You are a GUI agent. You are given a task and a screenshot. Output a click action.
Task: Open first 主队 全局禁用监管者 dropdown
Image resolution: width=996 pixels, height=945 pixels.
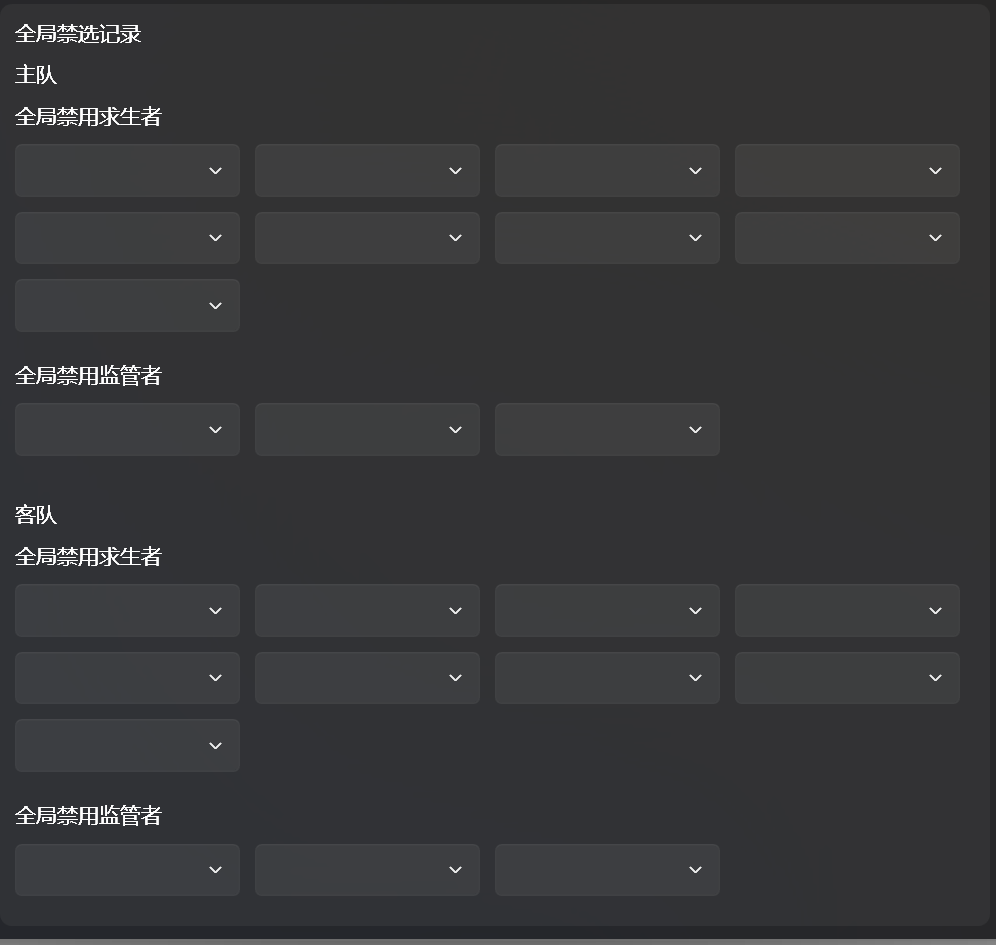[x=127, y=429]
